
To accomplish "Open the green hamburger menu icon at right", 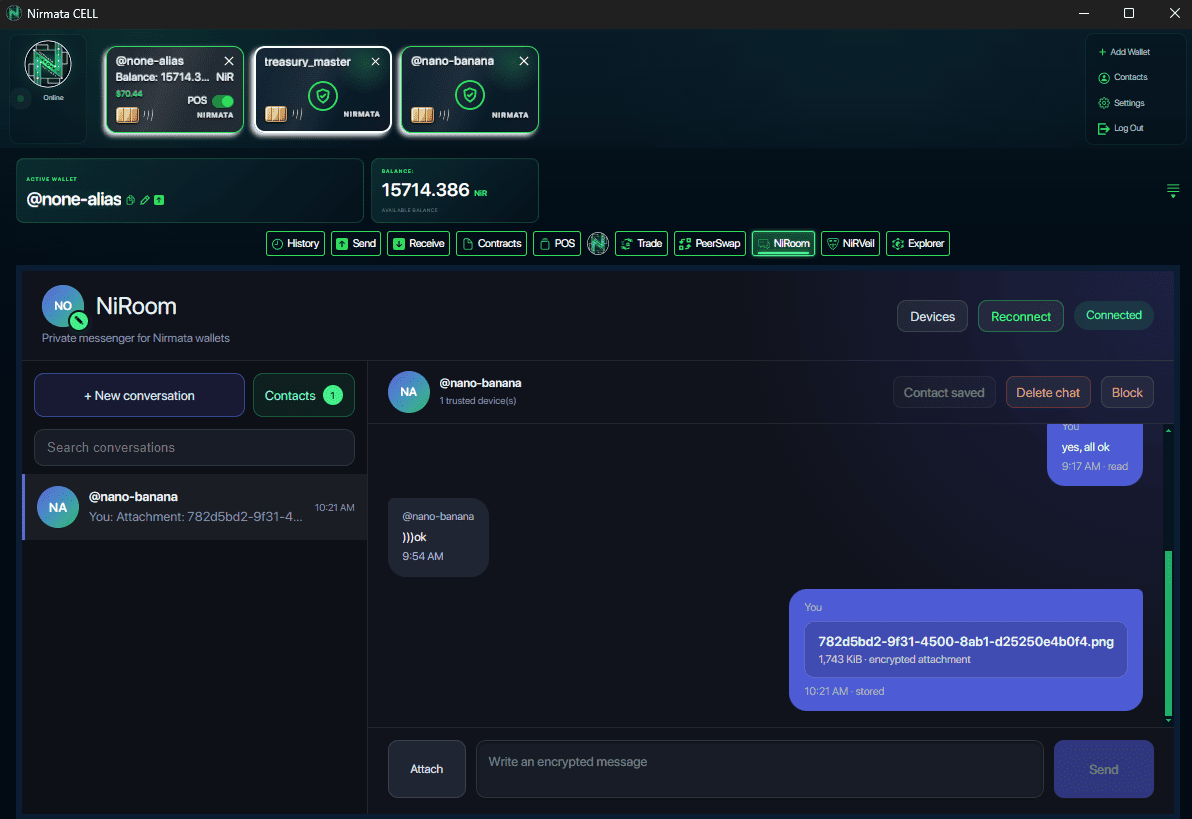I will pyautogui.click(x=1173, y=190).
